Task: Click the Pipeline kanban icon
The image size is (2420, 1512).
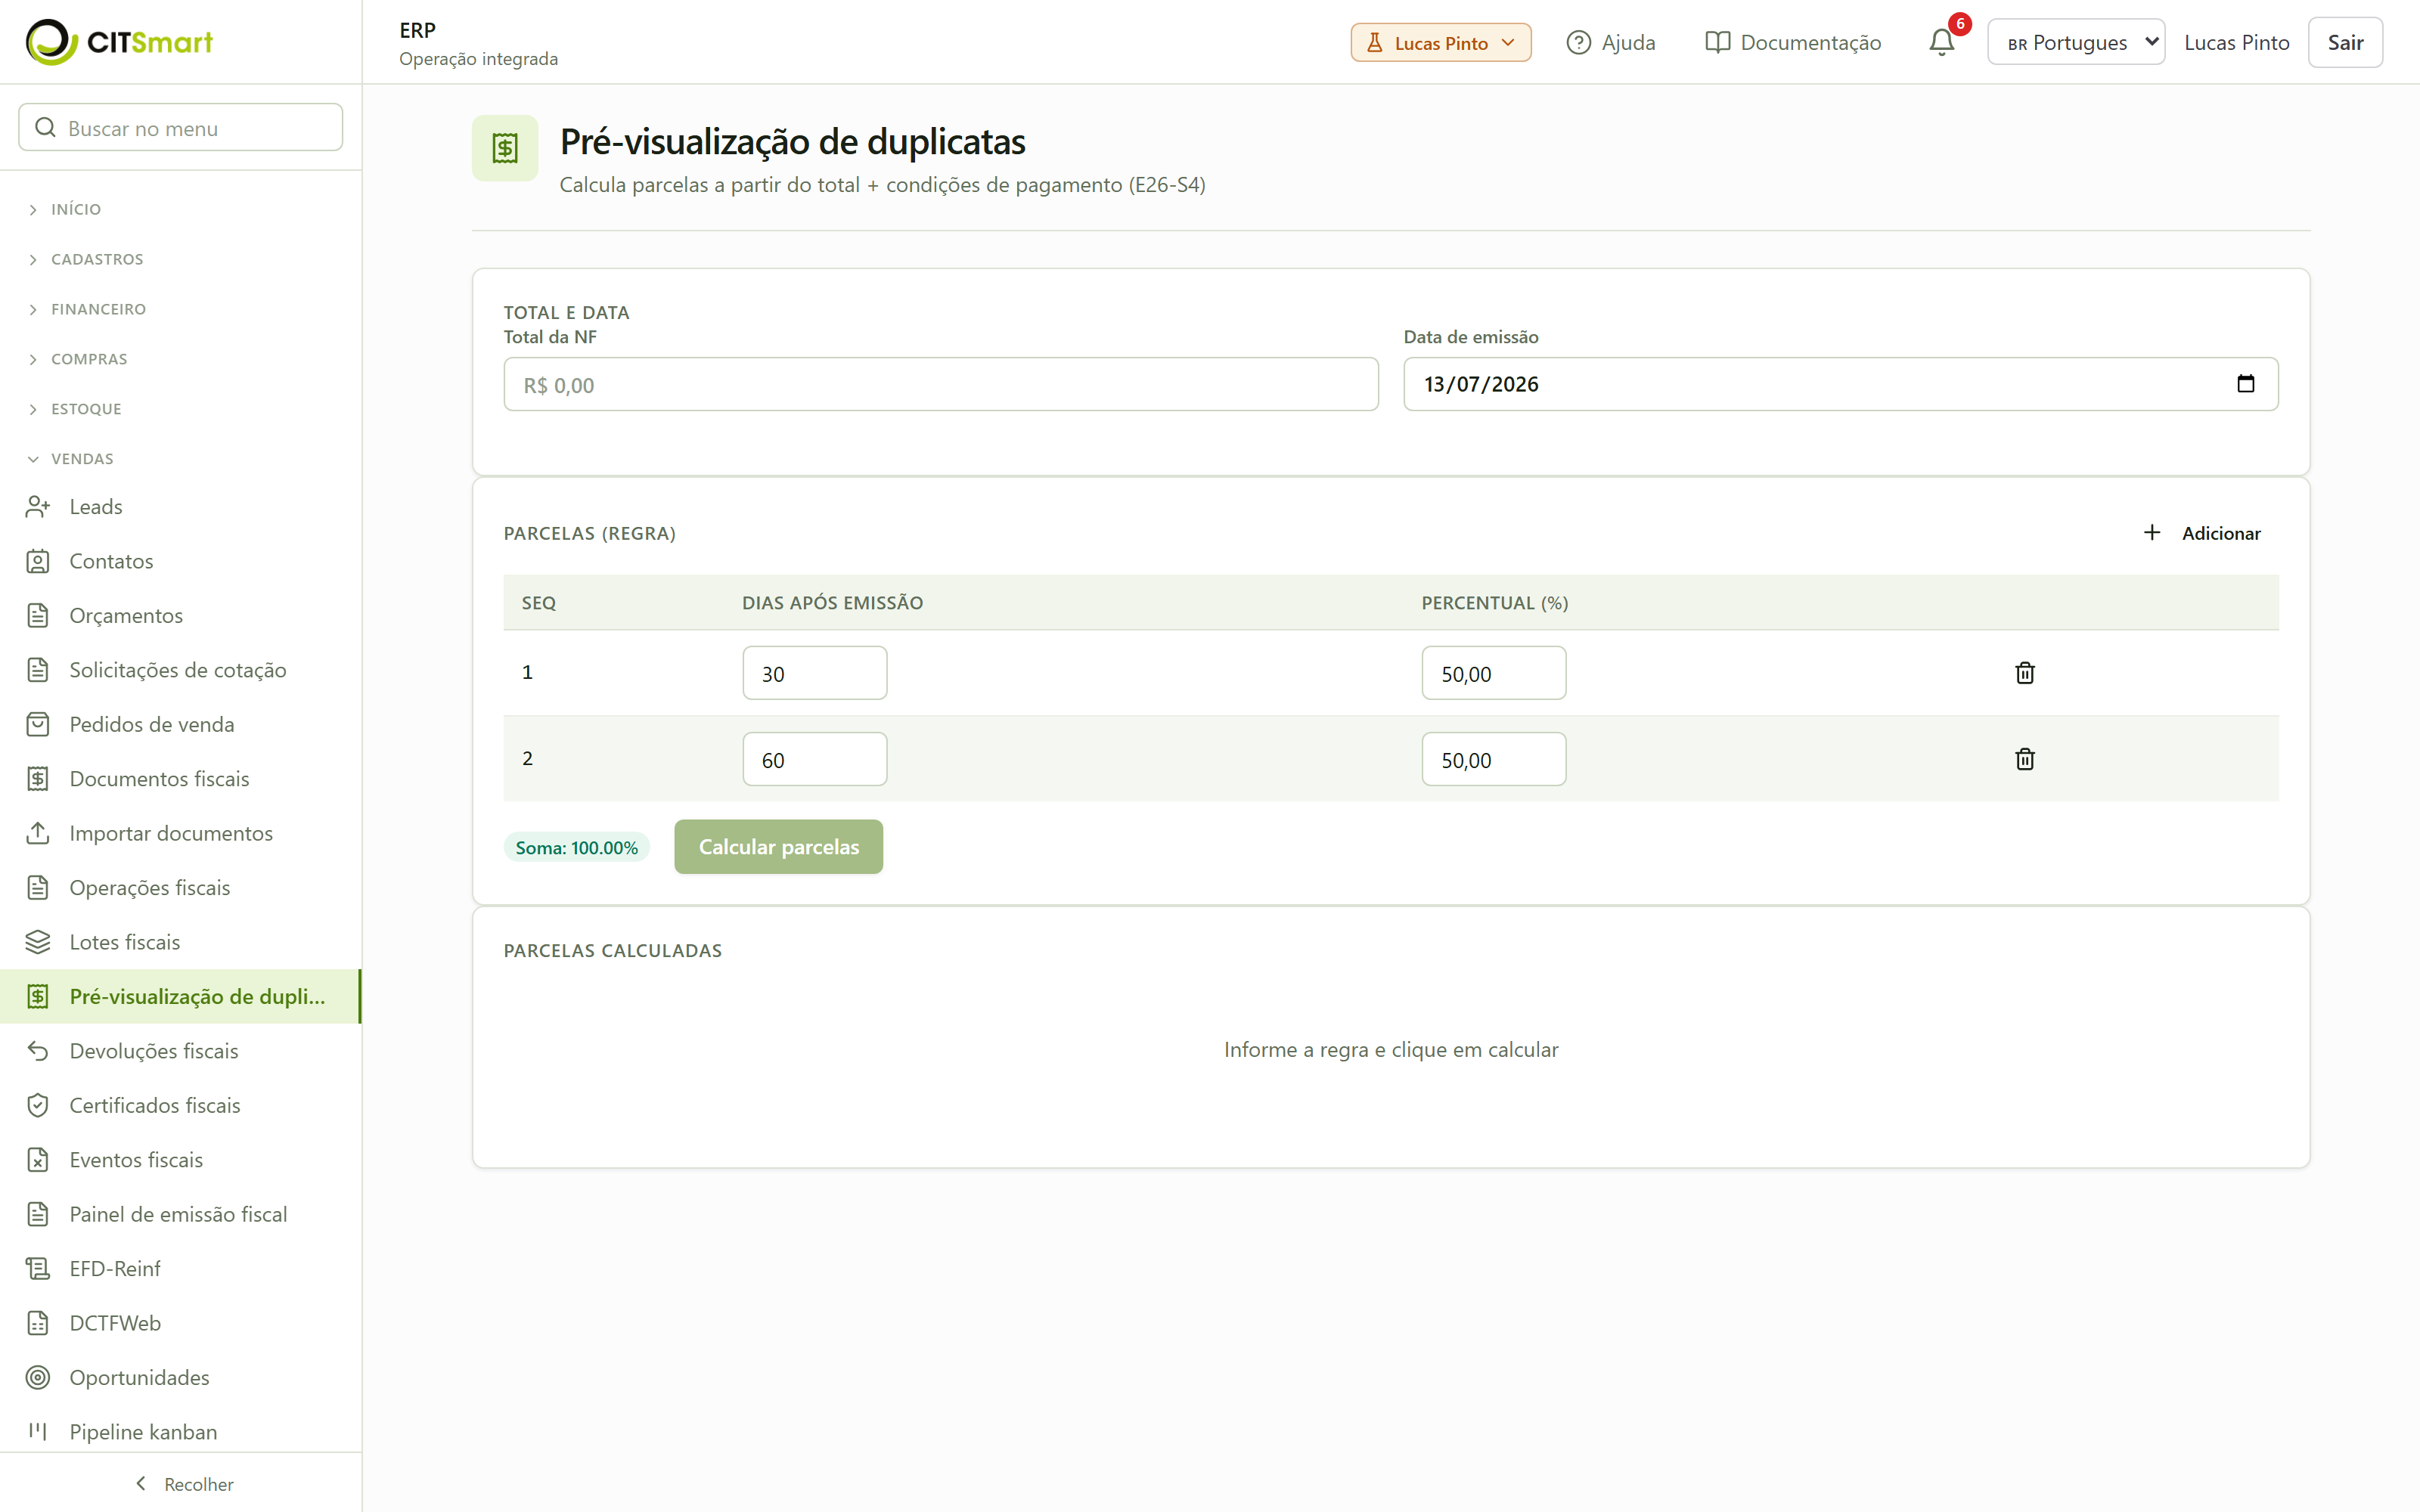Action: (x=38, y=1432)
